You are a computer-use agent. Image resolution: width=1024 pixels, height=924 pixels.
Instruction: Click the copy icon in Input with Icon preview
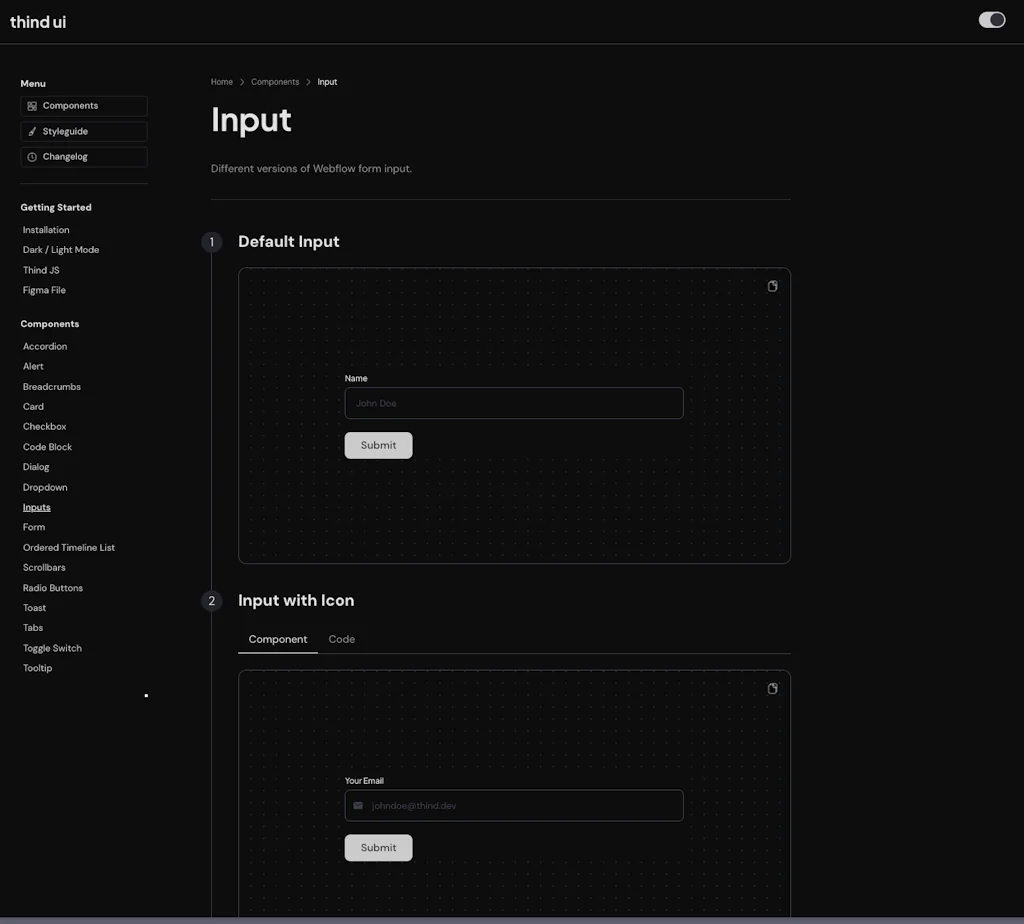[771, 688]
